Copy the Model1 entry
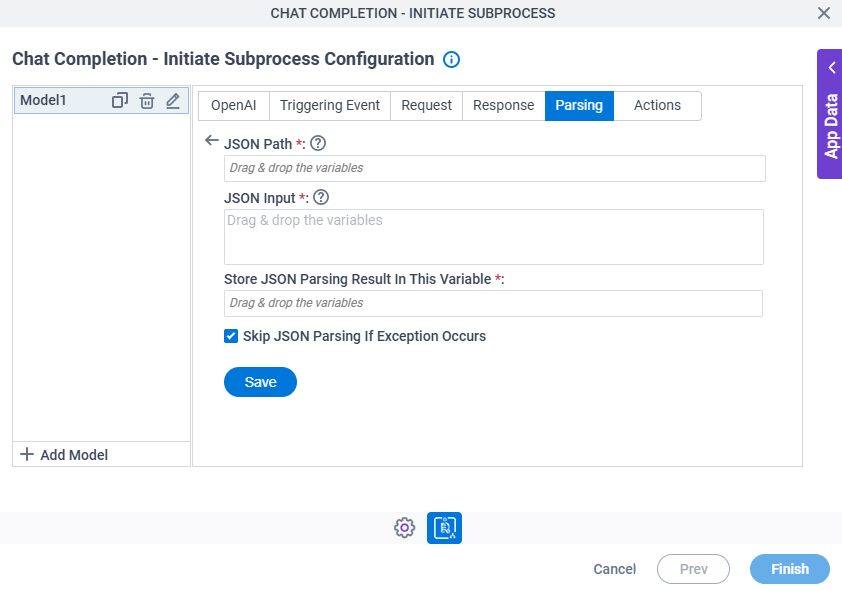Image resolution: width=842 pixels, height=591 pixels. (119, 100)
